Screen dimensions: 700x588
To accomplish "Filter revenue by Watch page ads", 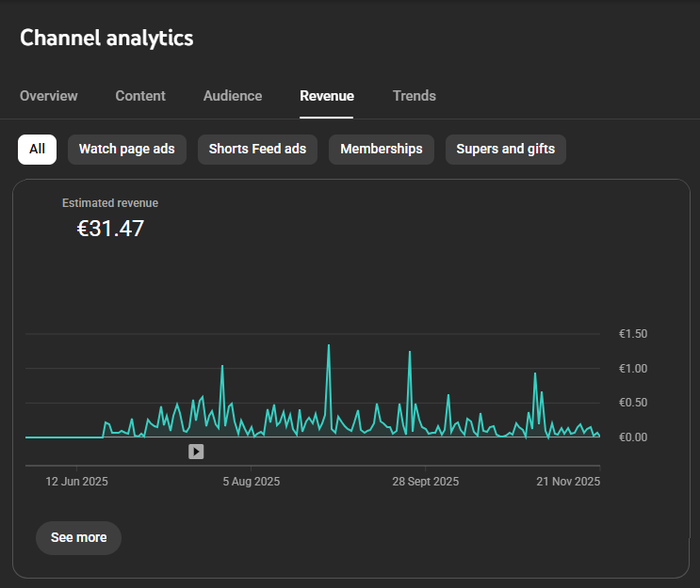I will point(127,149).
